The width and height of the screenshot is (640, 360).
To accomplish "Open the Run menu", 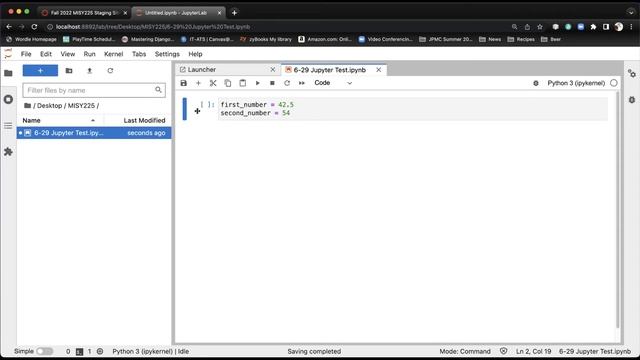I will point(89,54).
